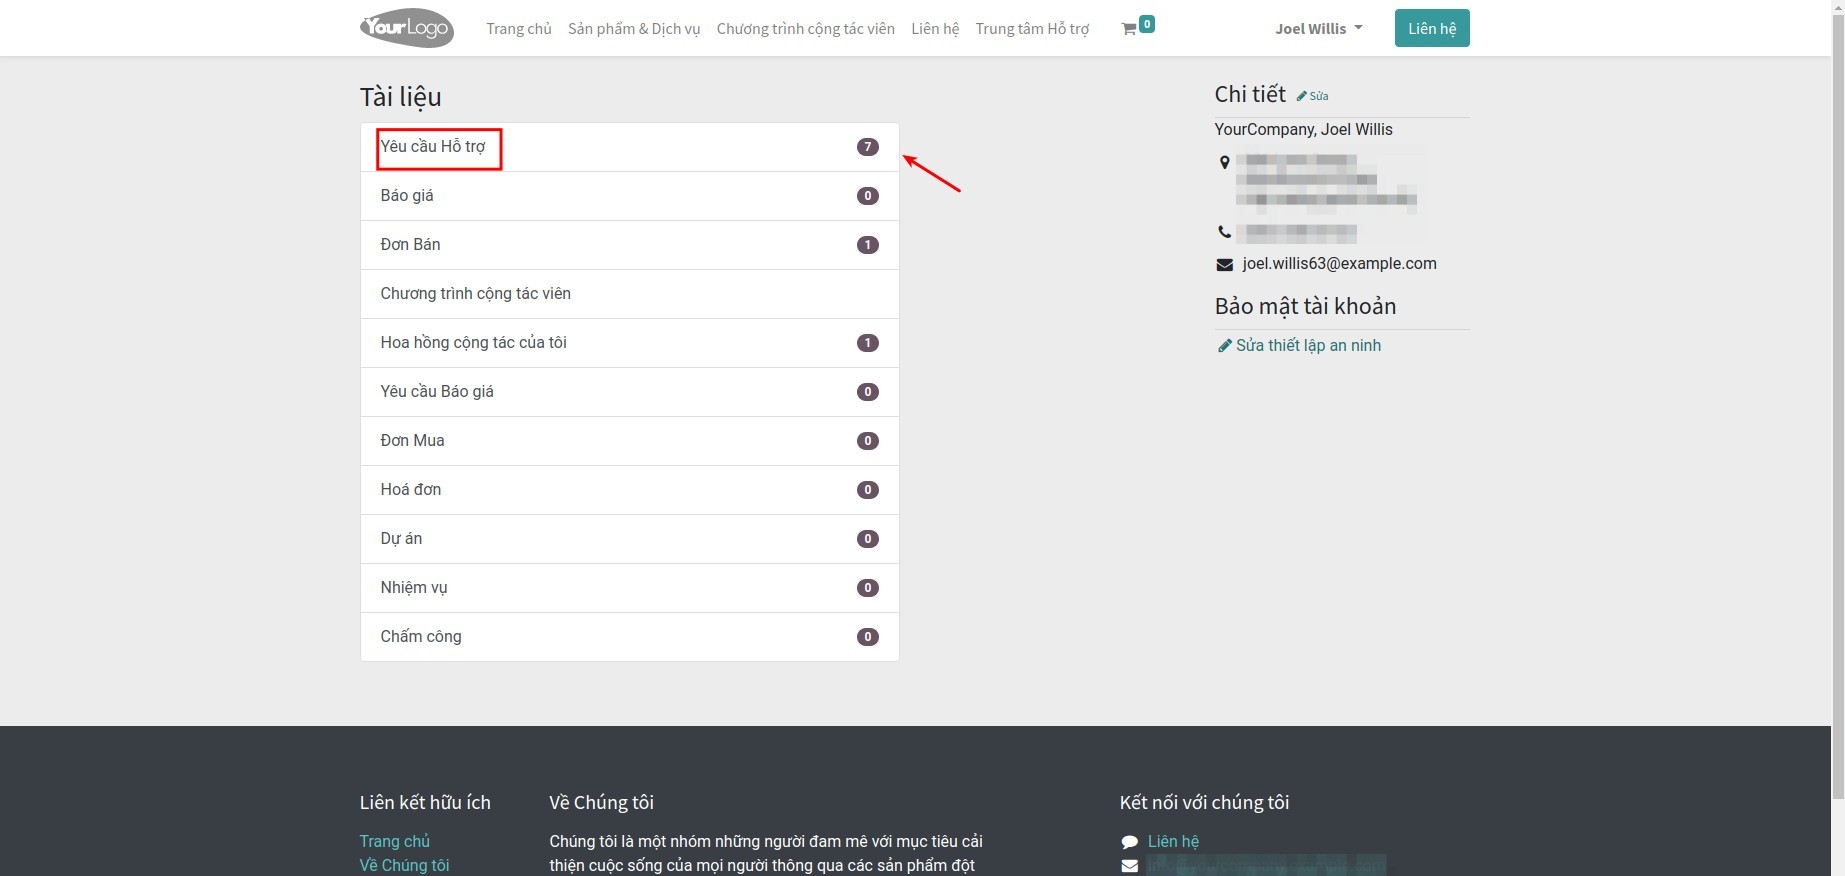Click the YourLogo site logo
This screenshot has width=1845, height=876.
[x=406, y=28]
